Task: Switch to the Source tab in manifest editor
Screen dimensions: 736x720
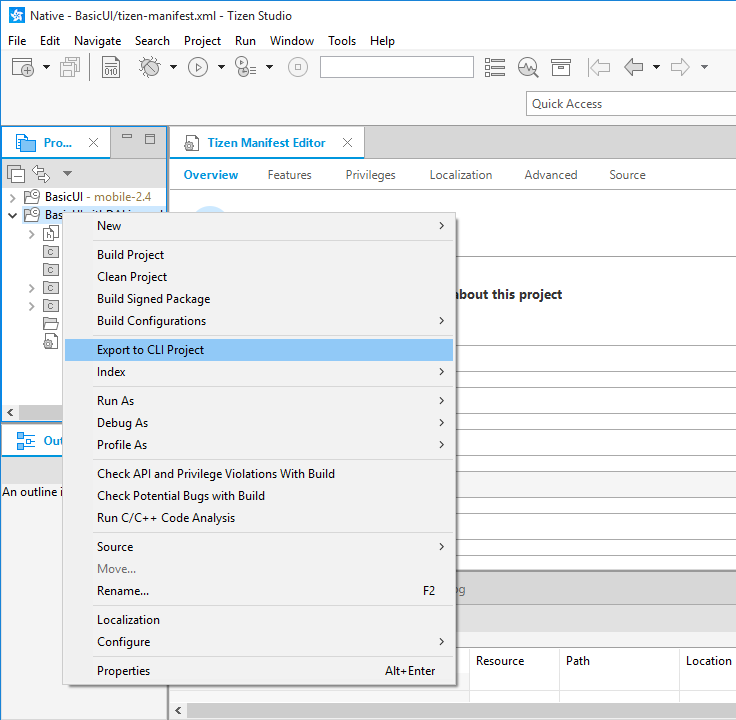Action: click(x=627, y=175)
